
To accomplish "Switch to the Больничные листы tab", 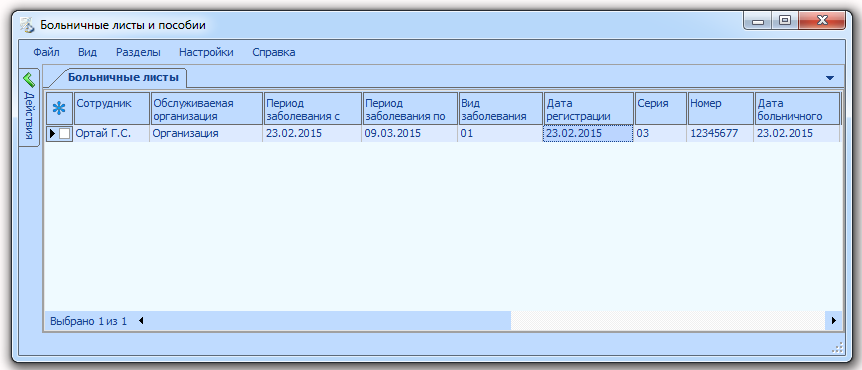I will [x=123, y=78].
